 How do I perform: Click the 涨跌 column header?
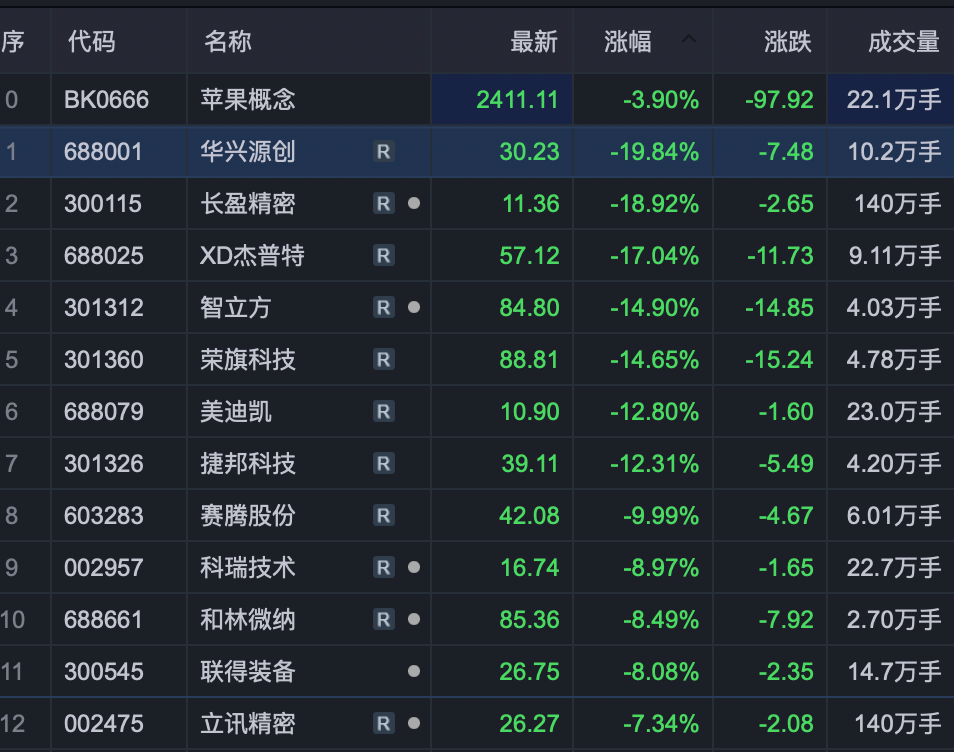pyautogui.click(x=787, y=42)
